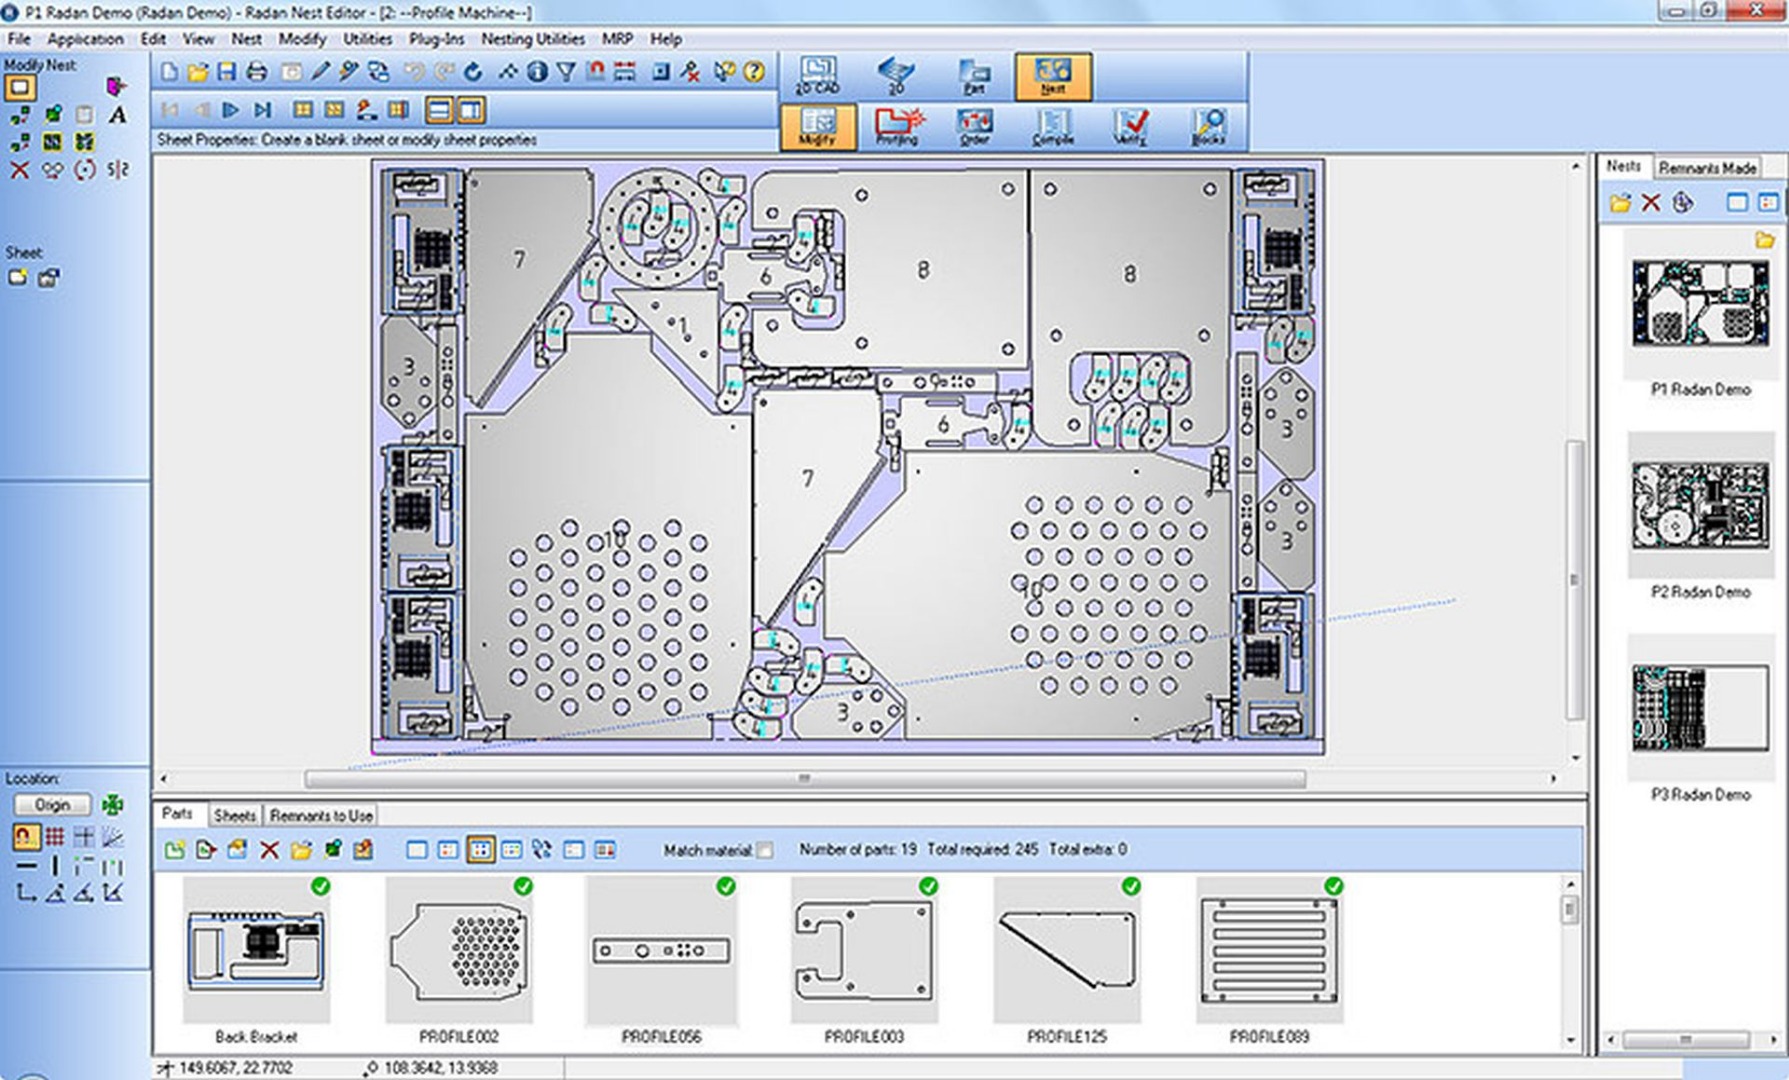Open the Profiling mode

896,127
